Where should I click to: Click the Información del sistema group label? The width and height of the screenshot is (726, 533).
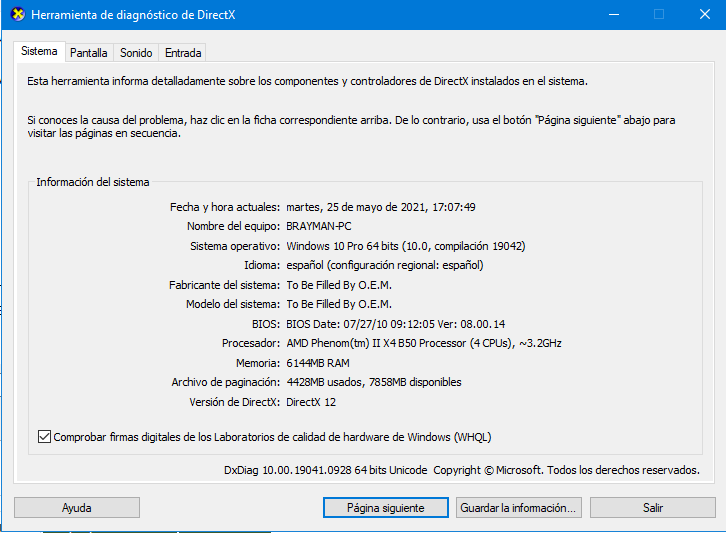(x=93, y=182)
